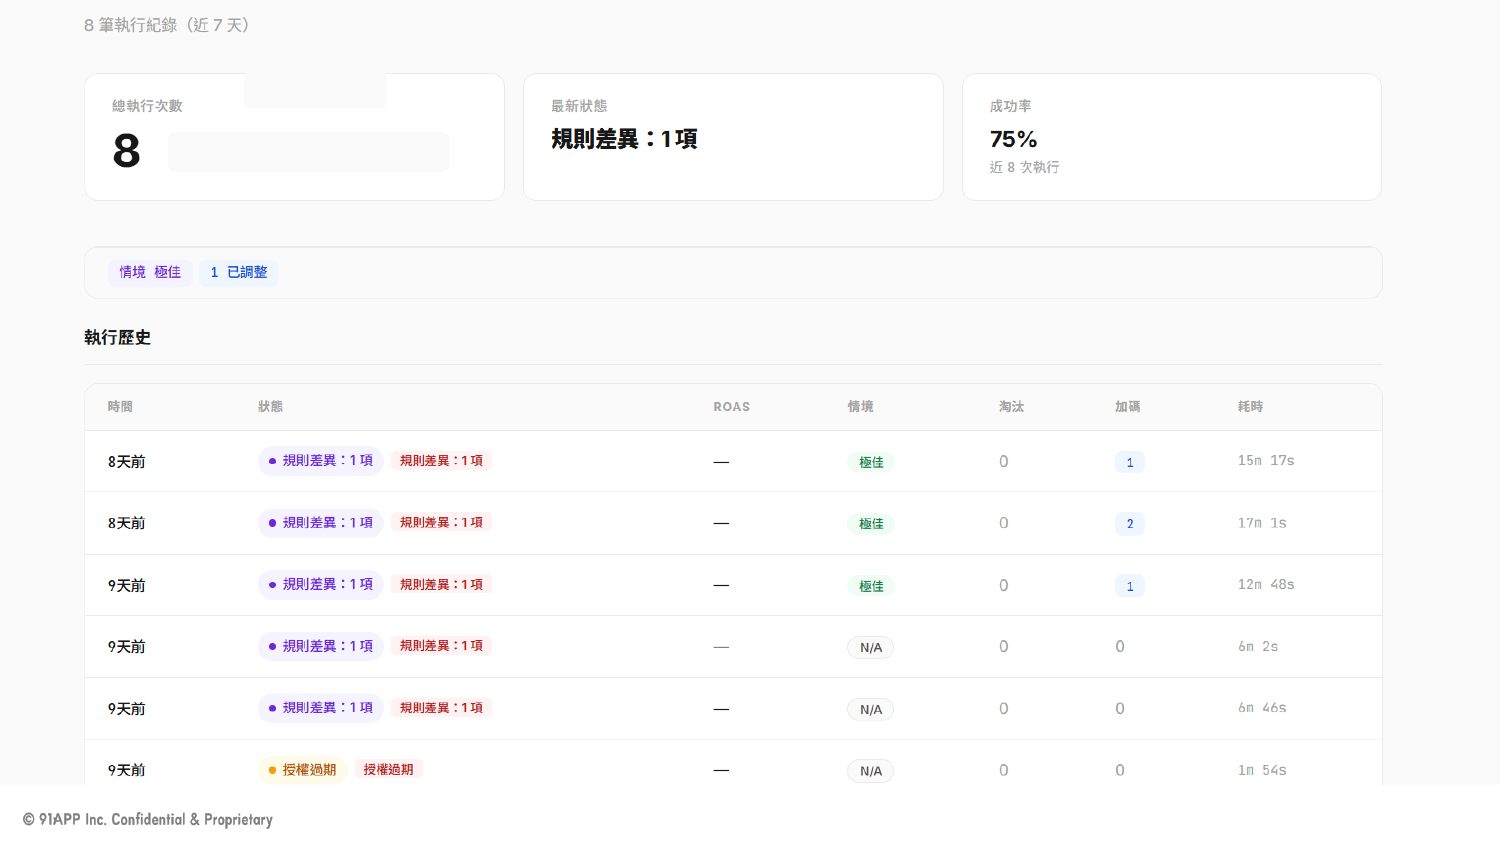The width and height of the screenshot is (1500, 844).
Task: Click the 12m 48s duration cell
Action: (x=1266, y=585)
